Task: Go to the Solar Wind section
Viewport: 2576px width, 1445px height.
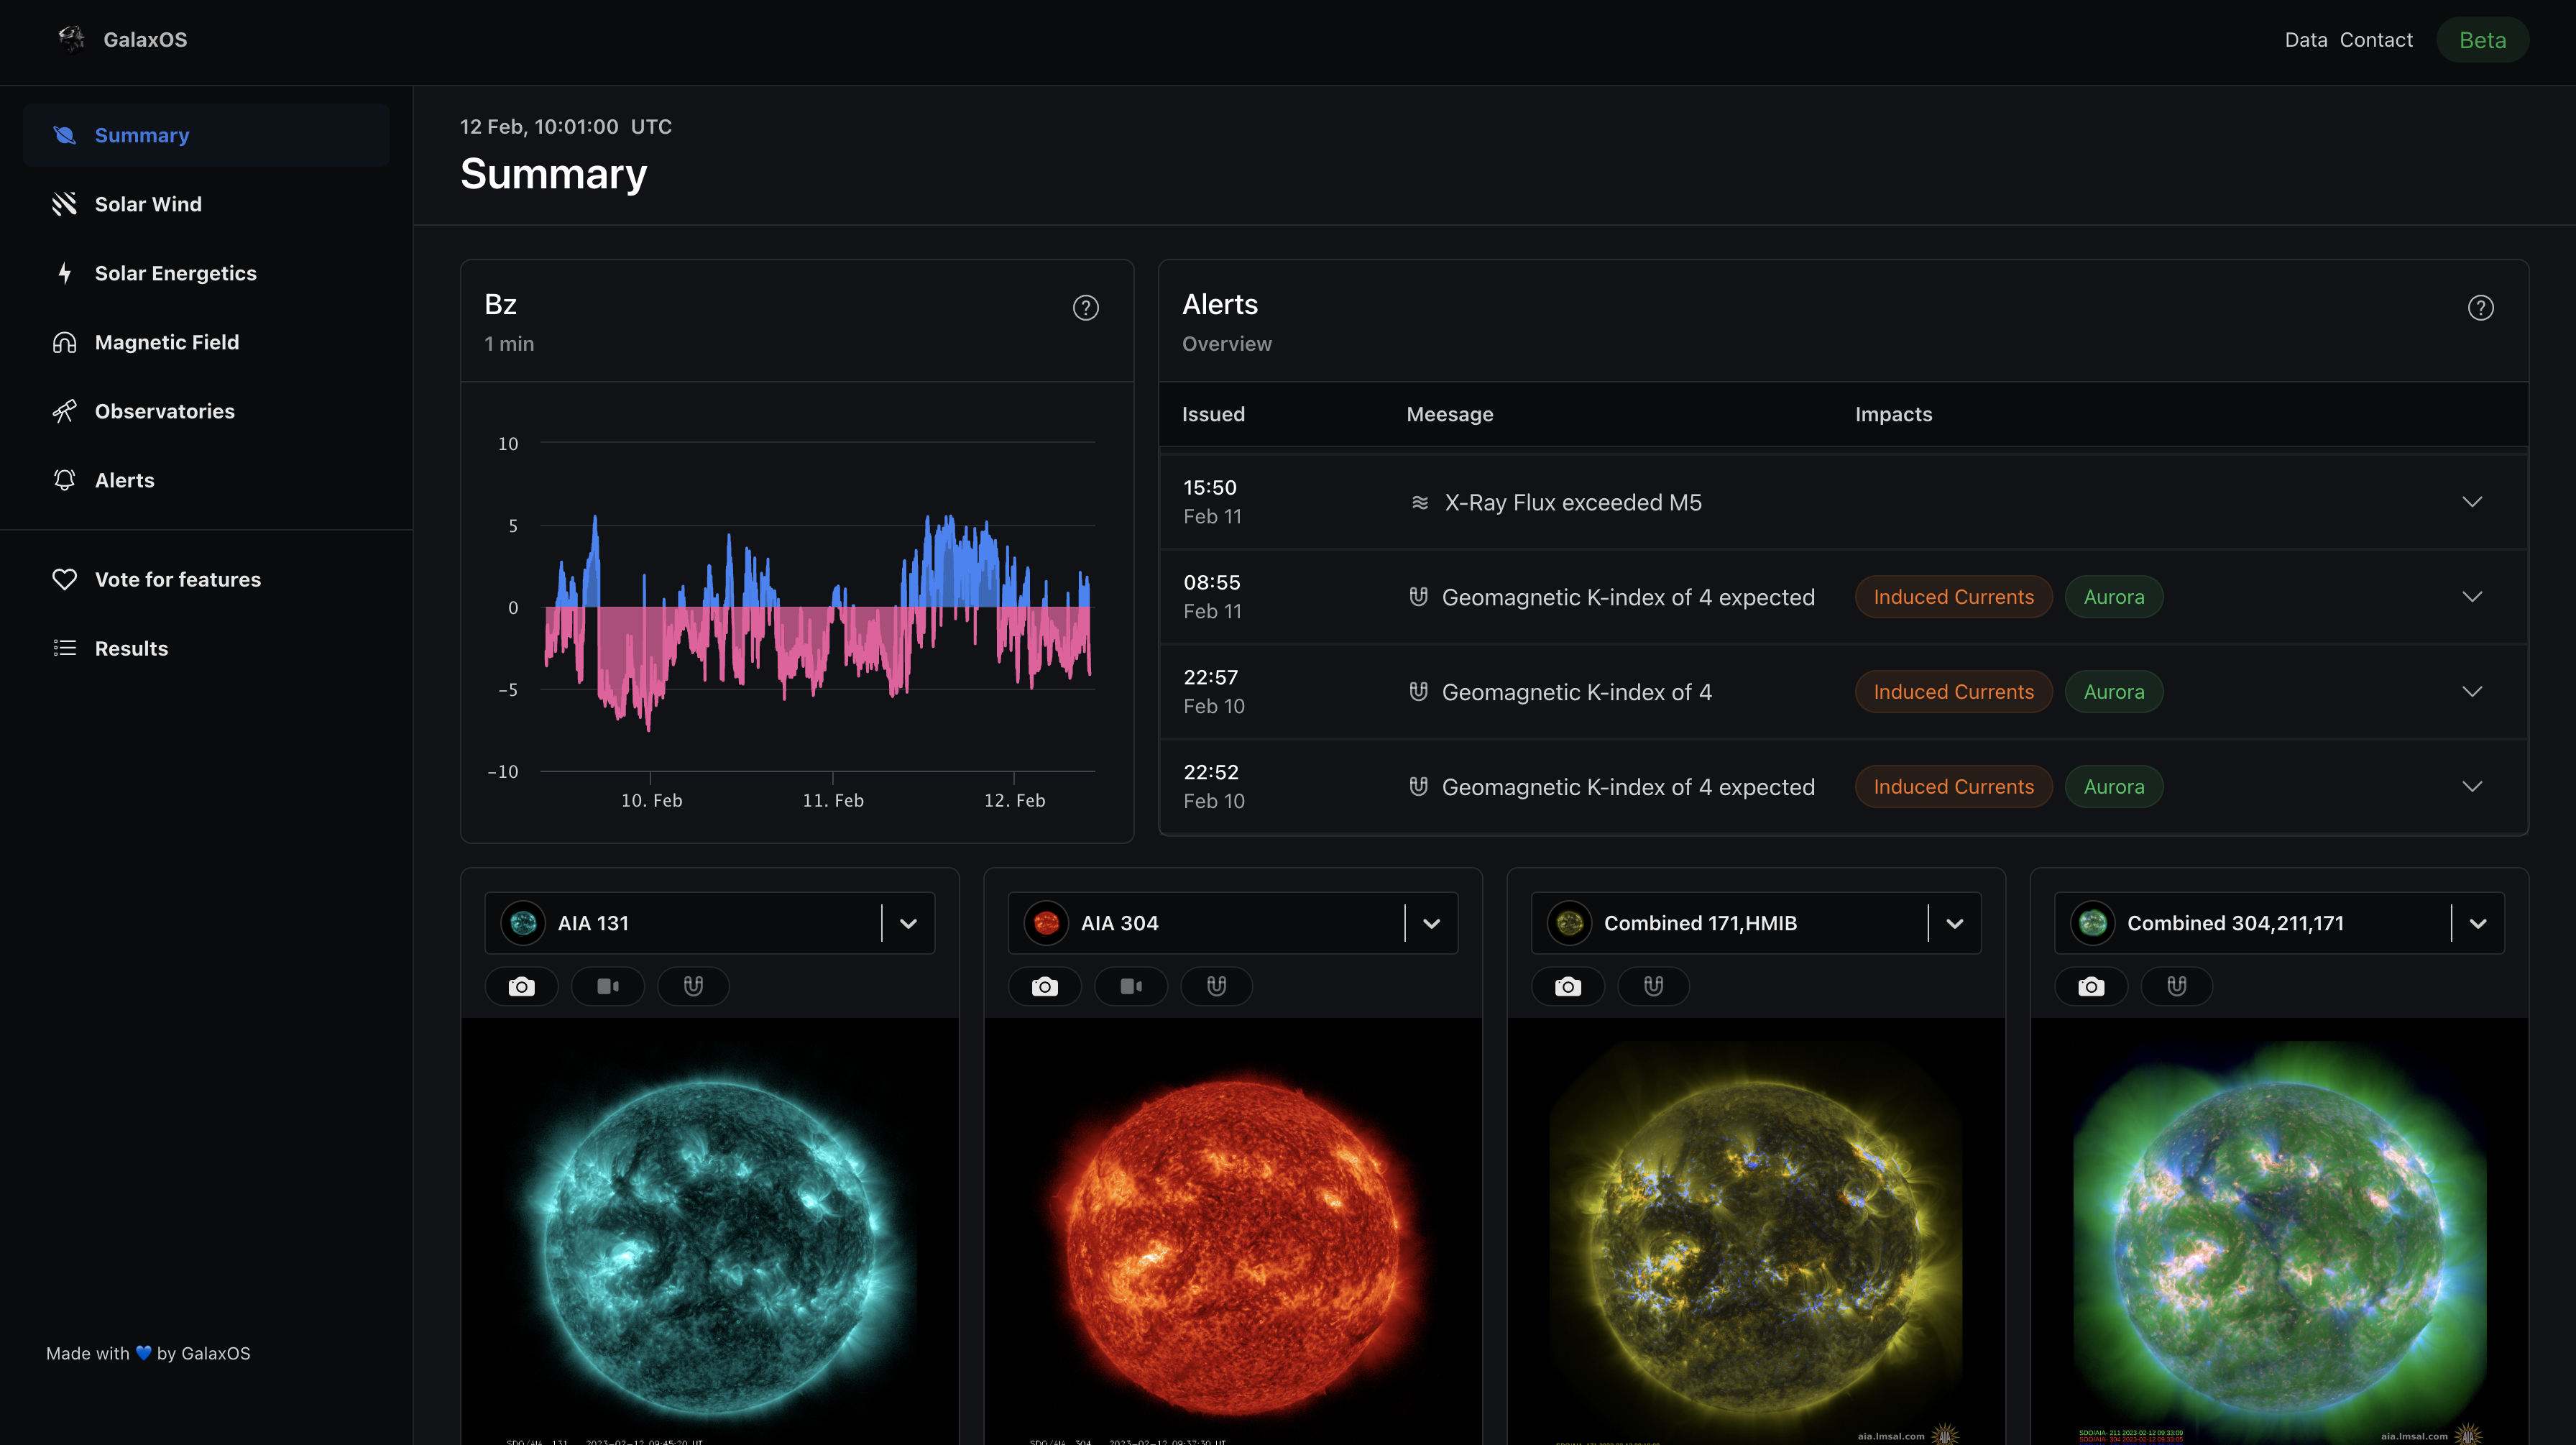Action: tap(206, 204)
